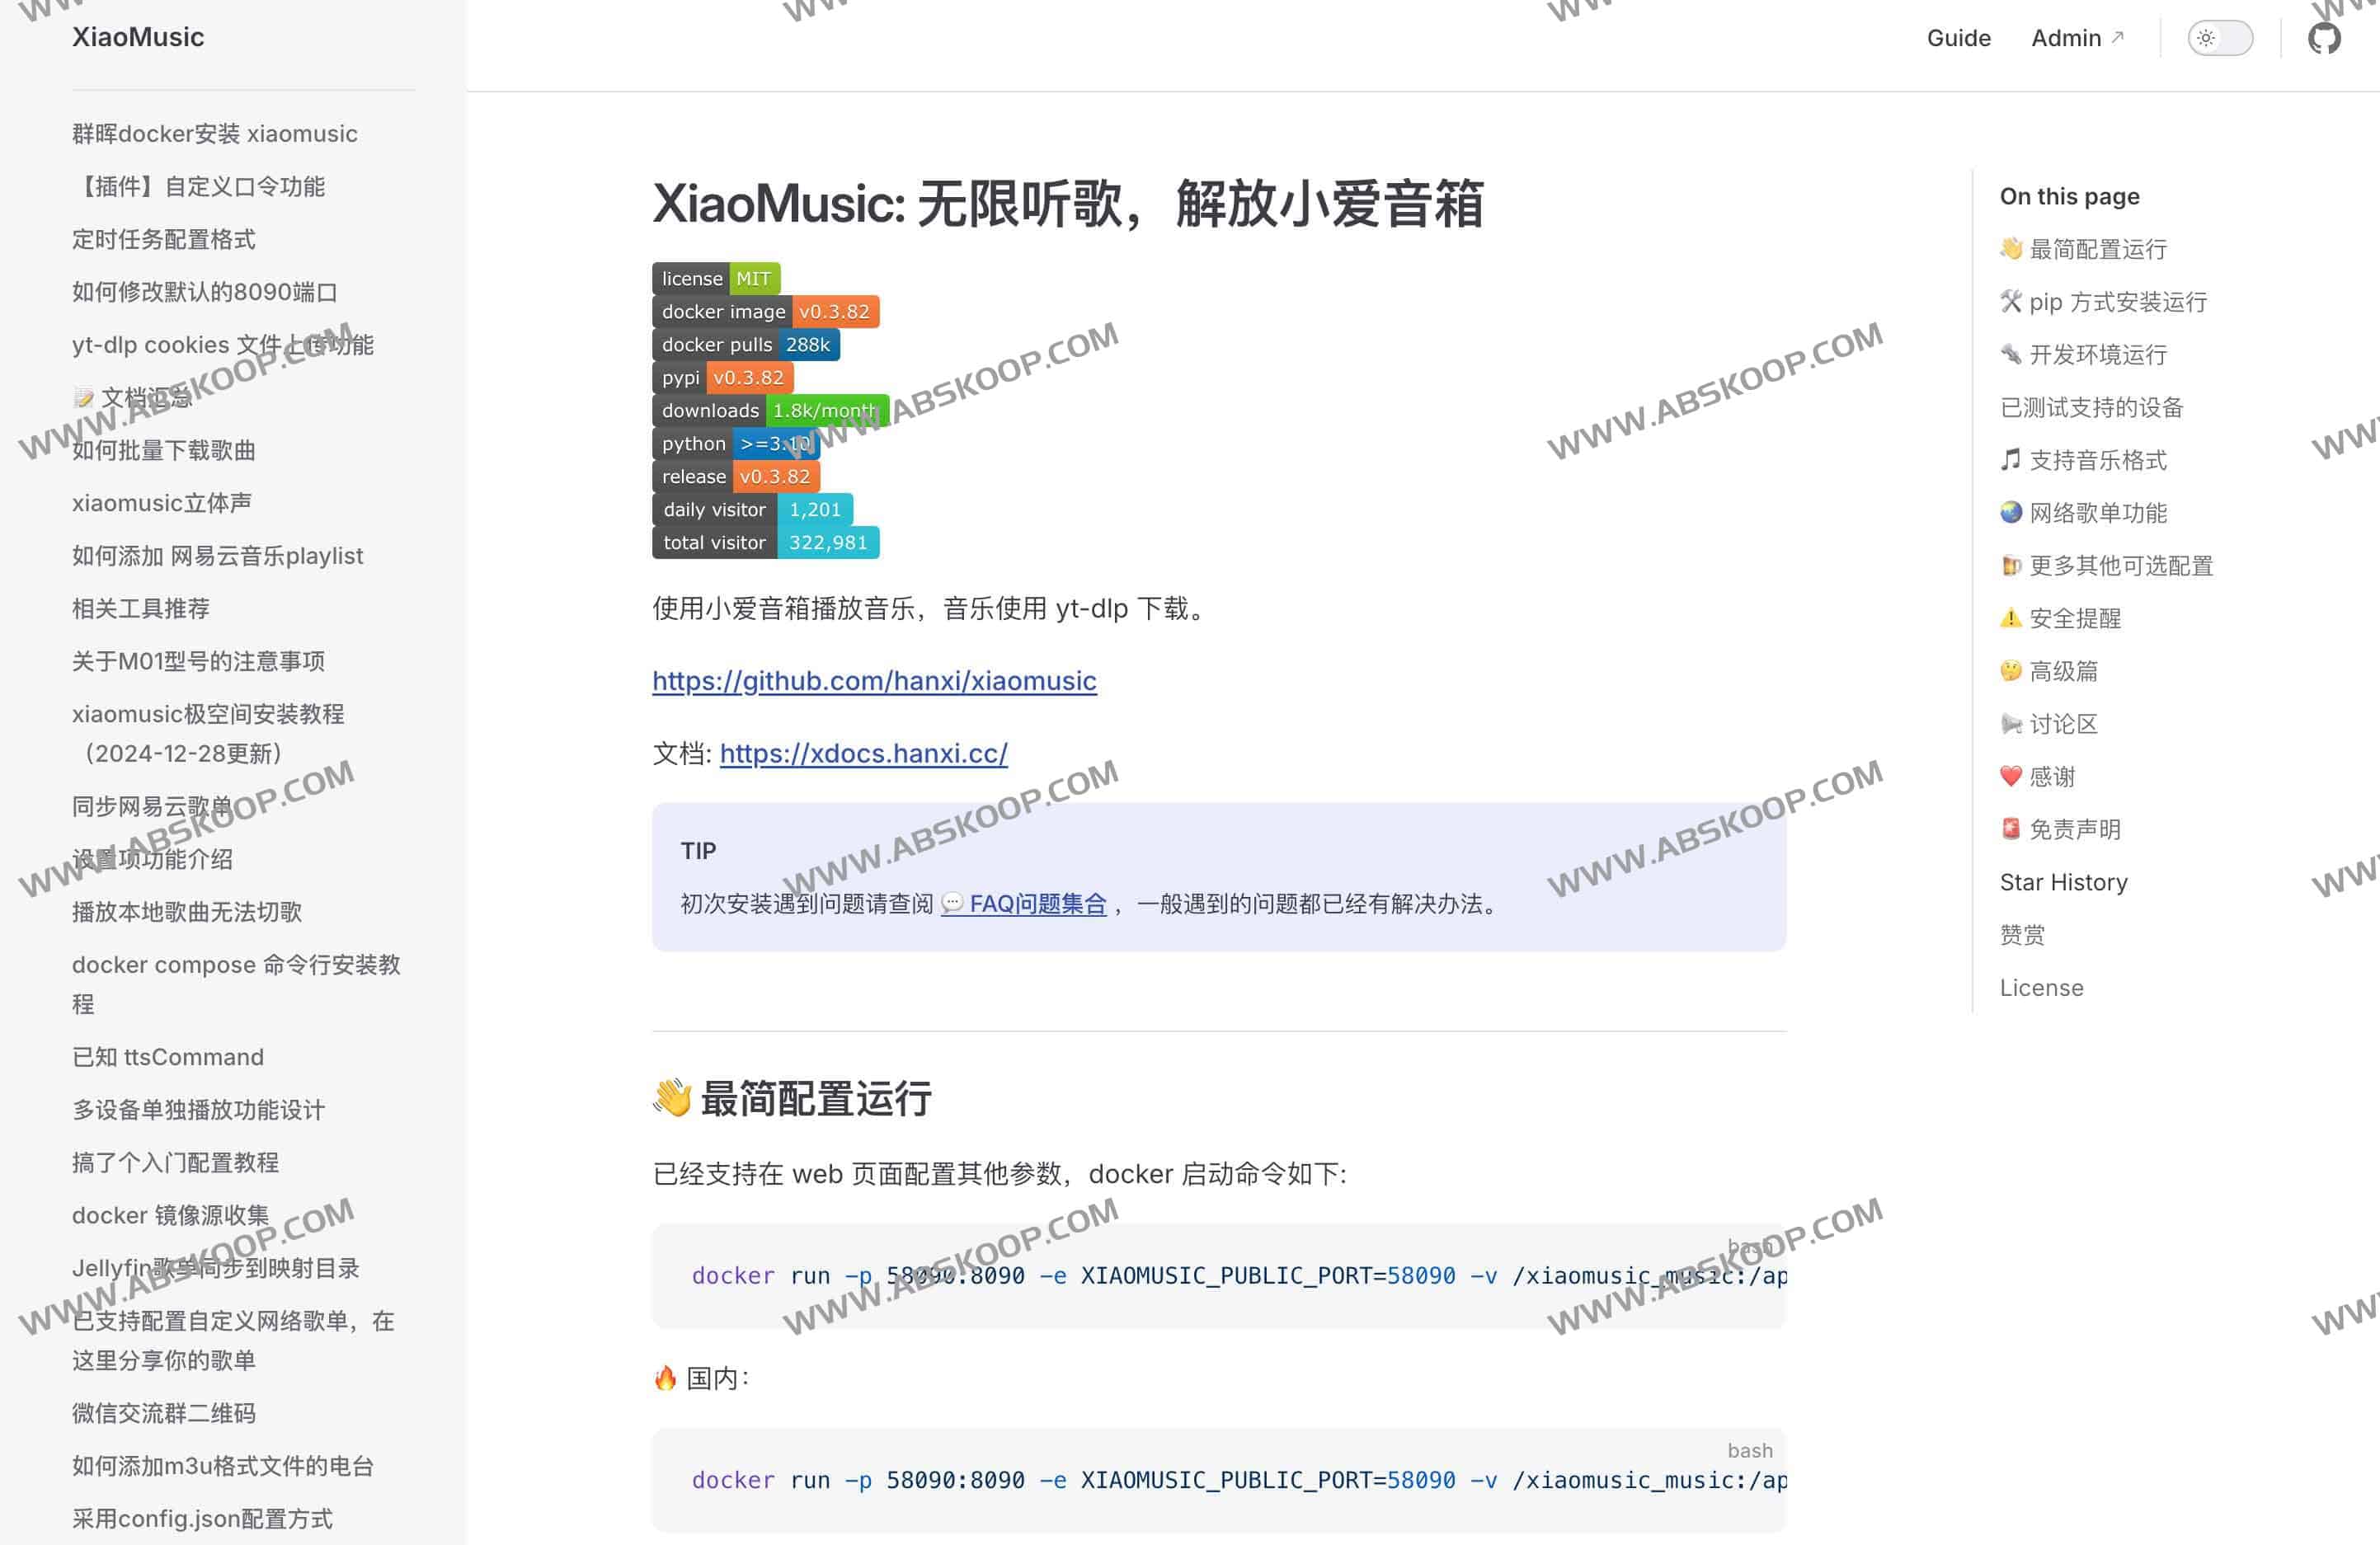
Task: Click the docker image version badge
Action: (765, 312)
